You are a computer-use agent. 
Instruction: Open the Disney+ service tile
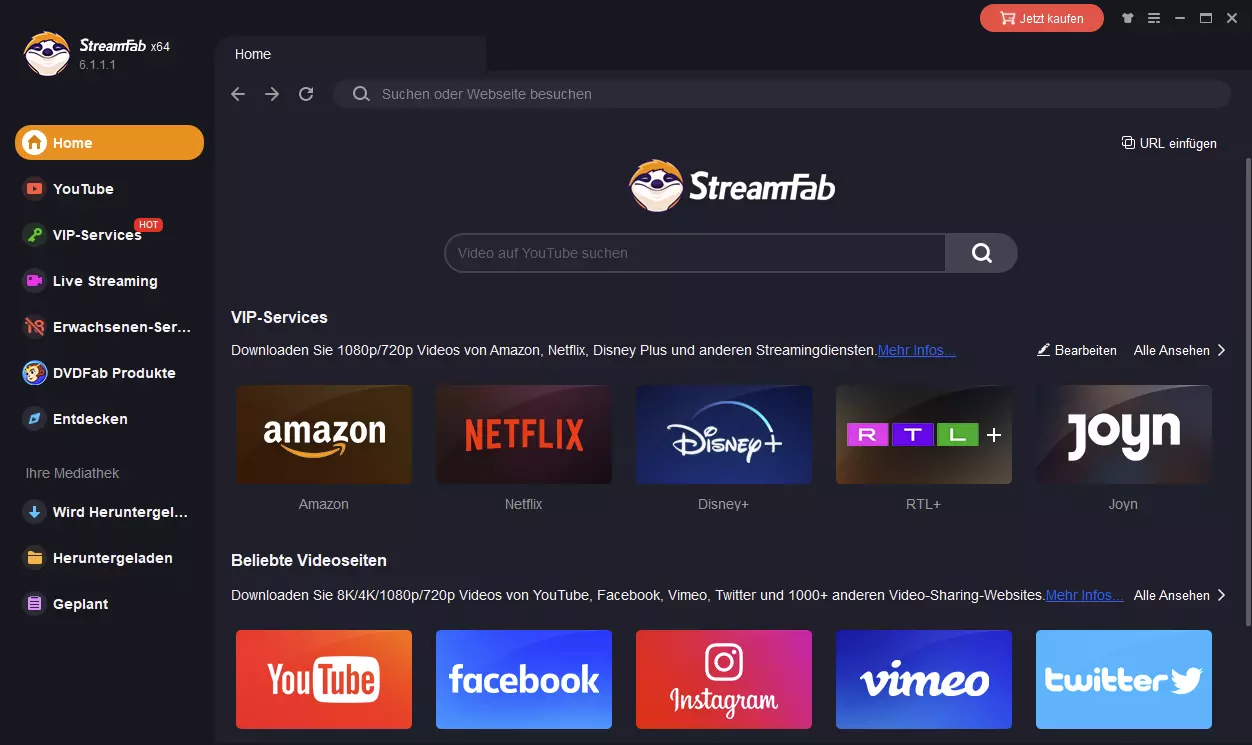(724, 435)
